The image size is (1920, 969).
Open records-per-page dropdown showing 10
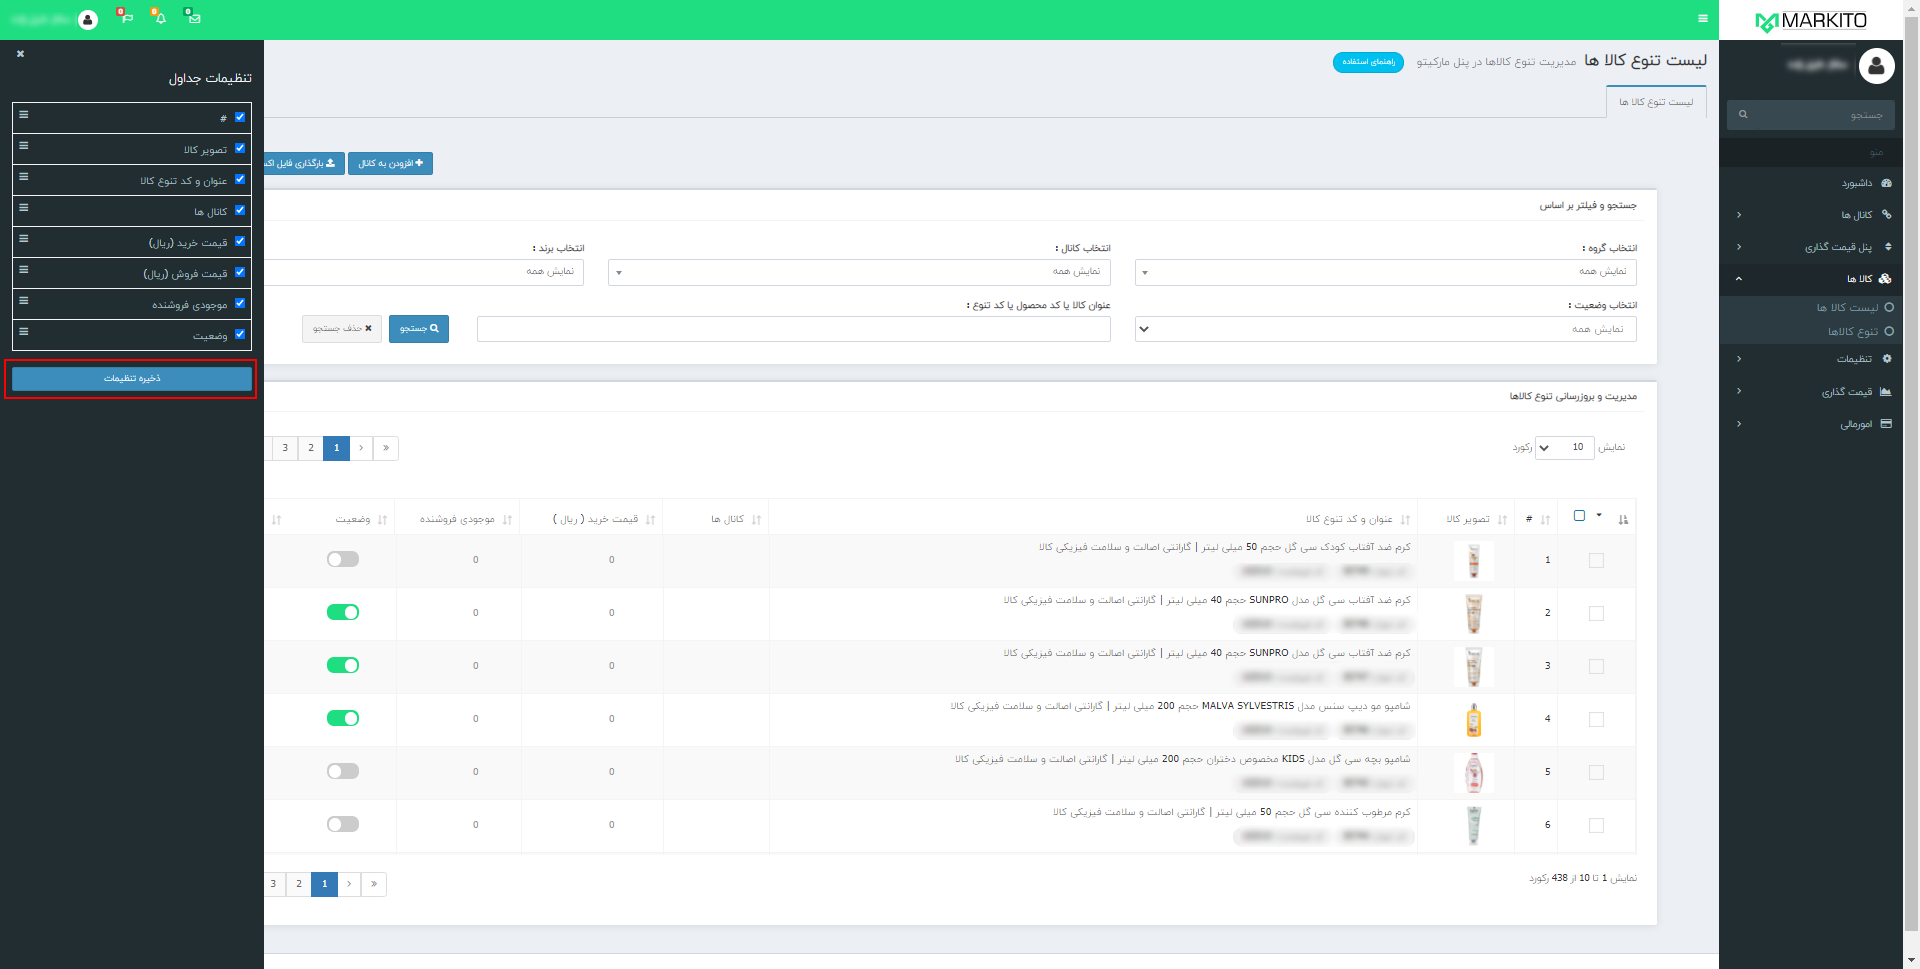pyautogui.click(x=1564, y=447)
